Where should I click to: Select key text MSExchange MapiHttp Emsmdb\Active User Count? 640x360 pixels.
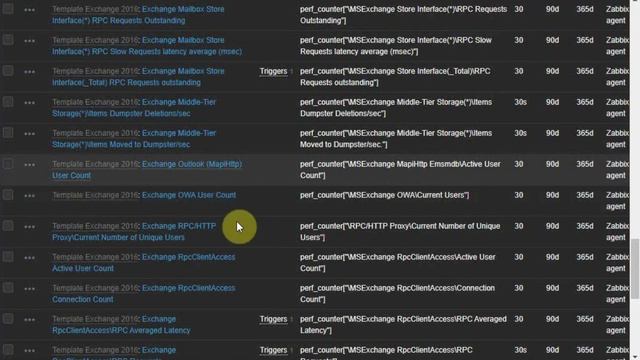click(400, 170)
